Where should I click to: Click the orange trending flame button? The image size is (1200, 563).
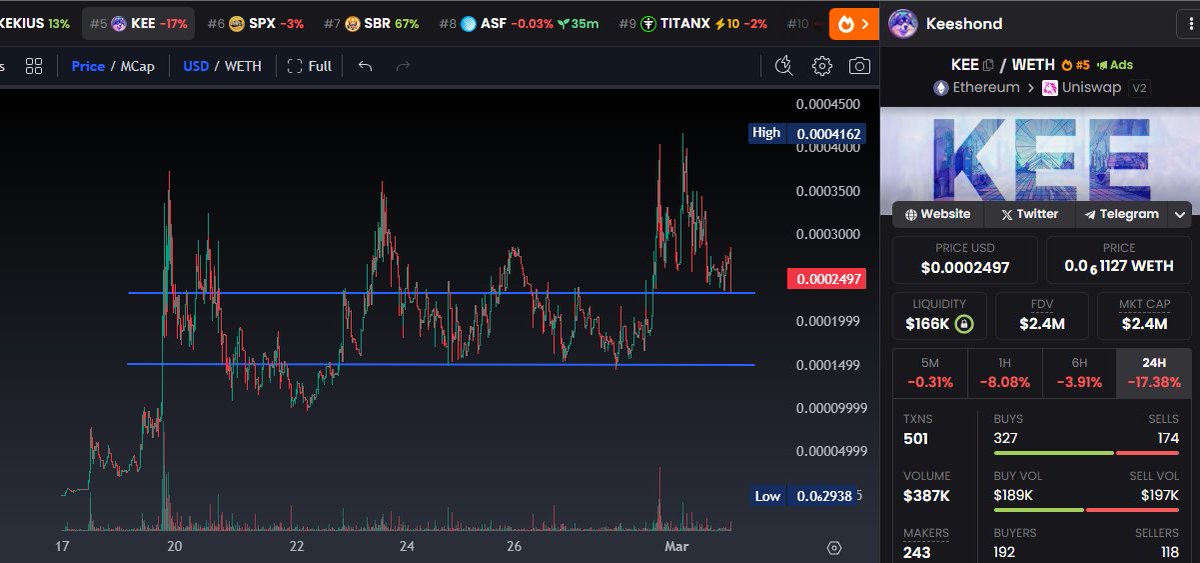pyautogui.click(x=854, y=23)
